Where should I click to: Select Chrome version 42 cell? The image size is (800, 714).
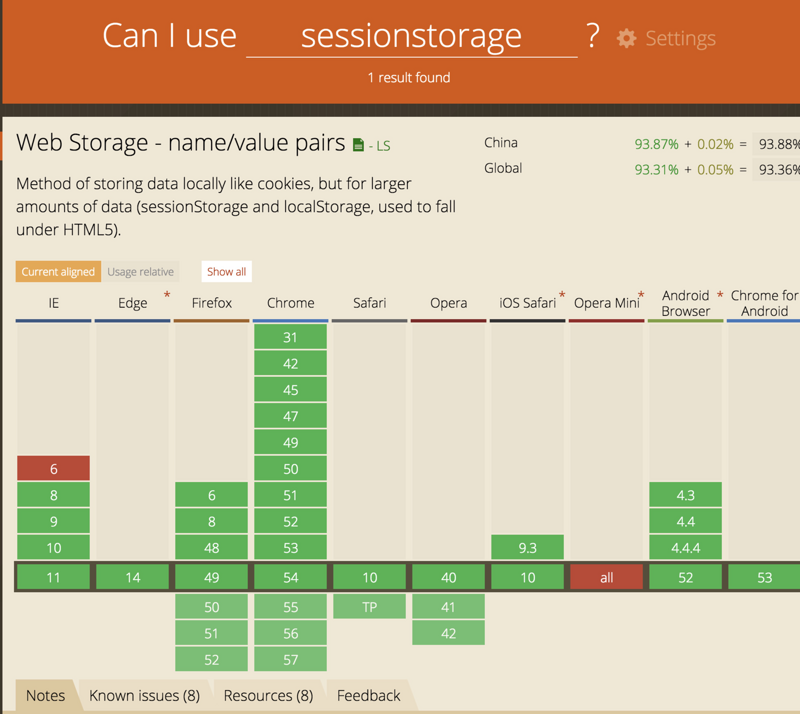click(x=290, y=364)
